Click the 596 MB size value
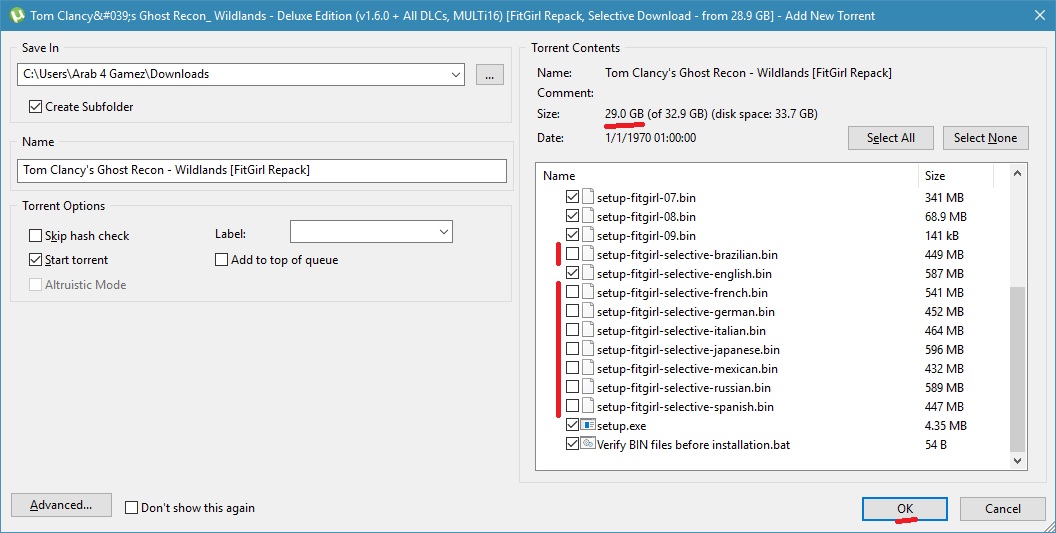Viewport: 1056px width, 533px height. 944,350
